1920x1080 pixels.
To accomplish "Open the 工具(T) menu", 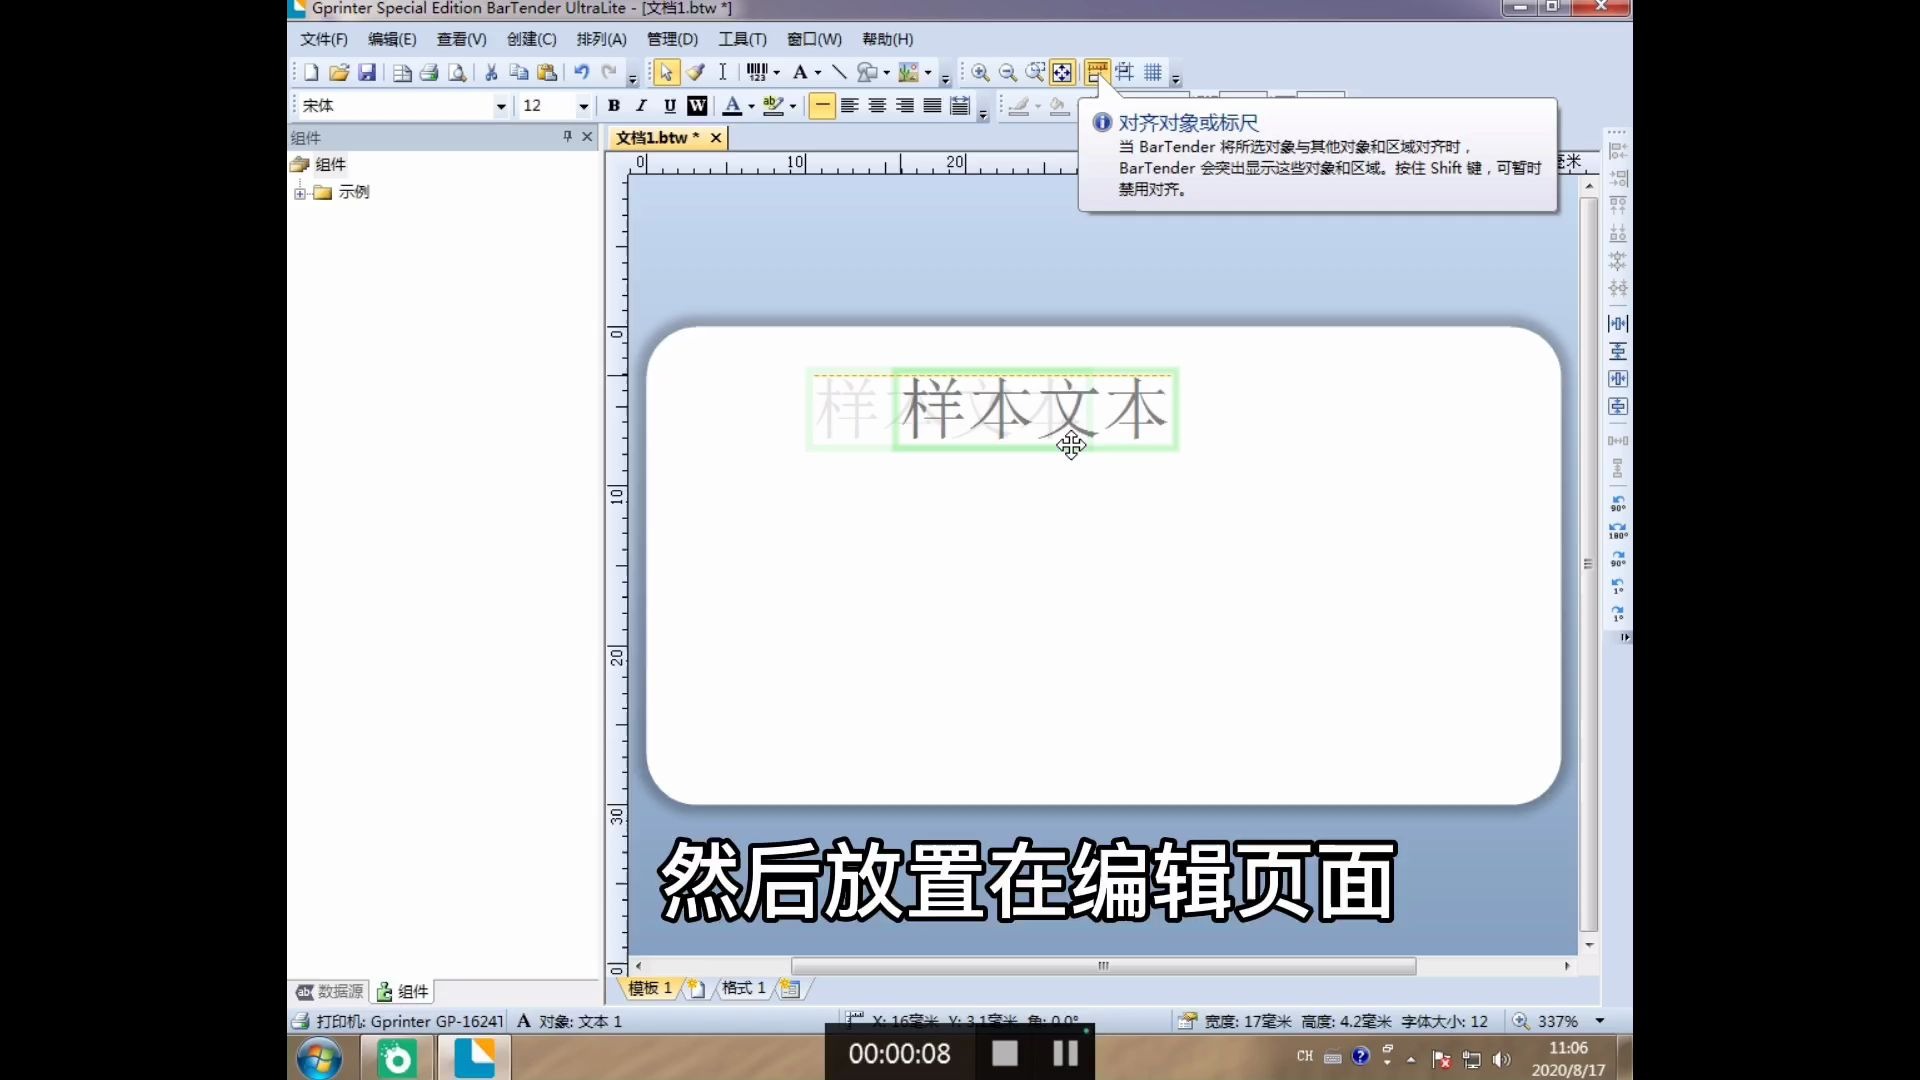I will tap(742, 39).
